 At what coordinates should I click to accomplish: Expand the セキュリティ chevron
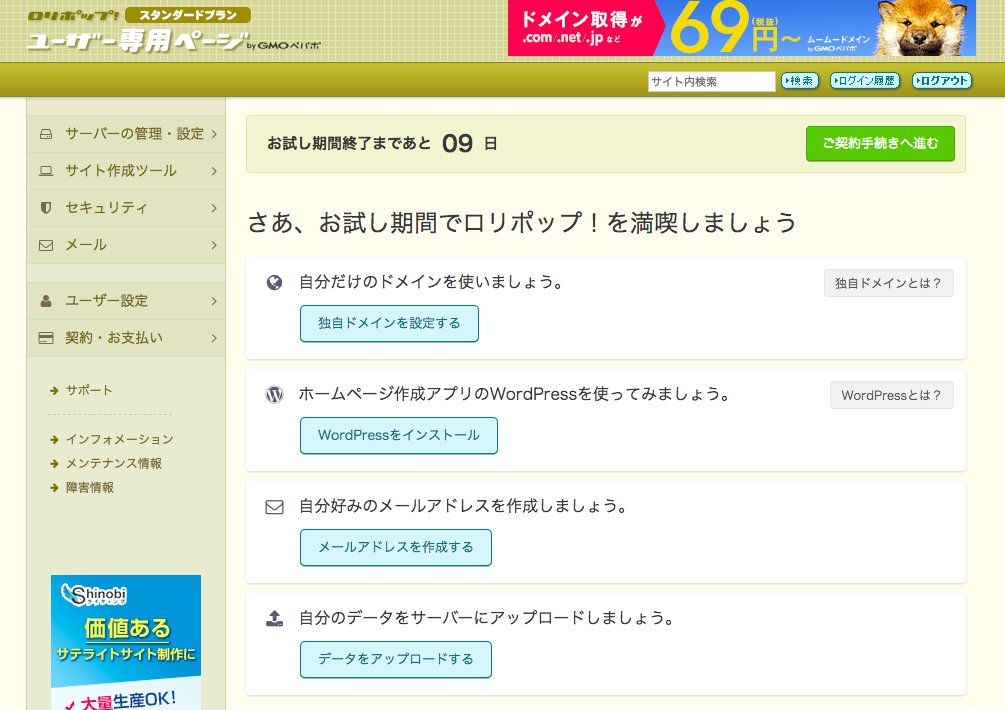click(x=214, y=208)
